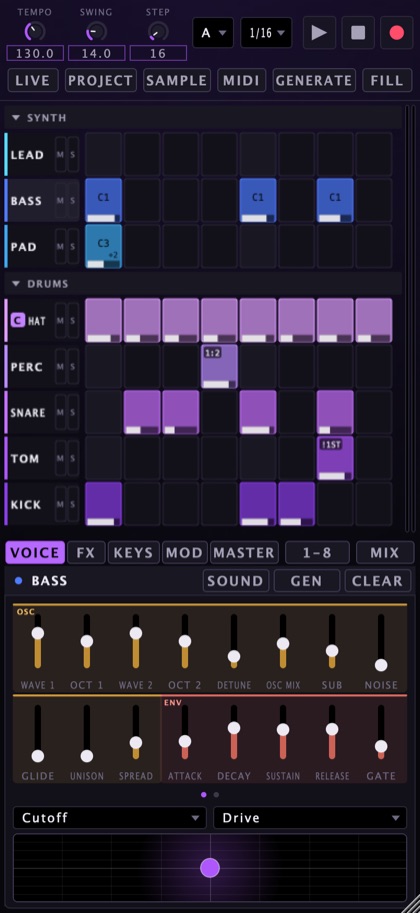Open the pattern A dropdown
Viewport: 420px width, 913px height.
(x=213, y=33)
